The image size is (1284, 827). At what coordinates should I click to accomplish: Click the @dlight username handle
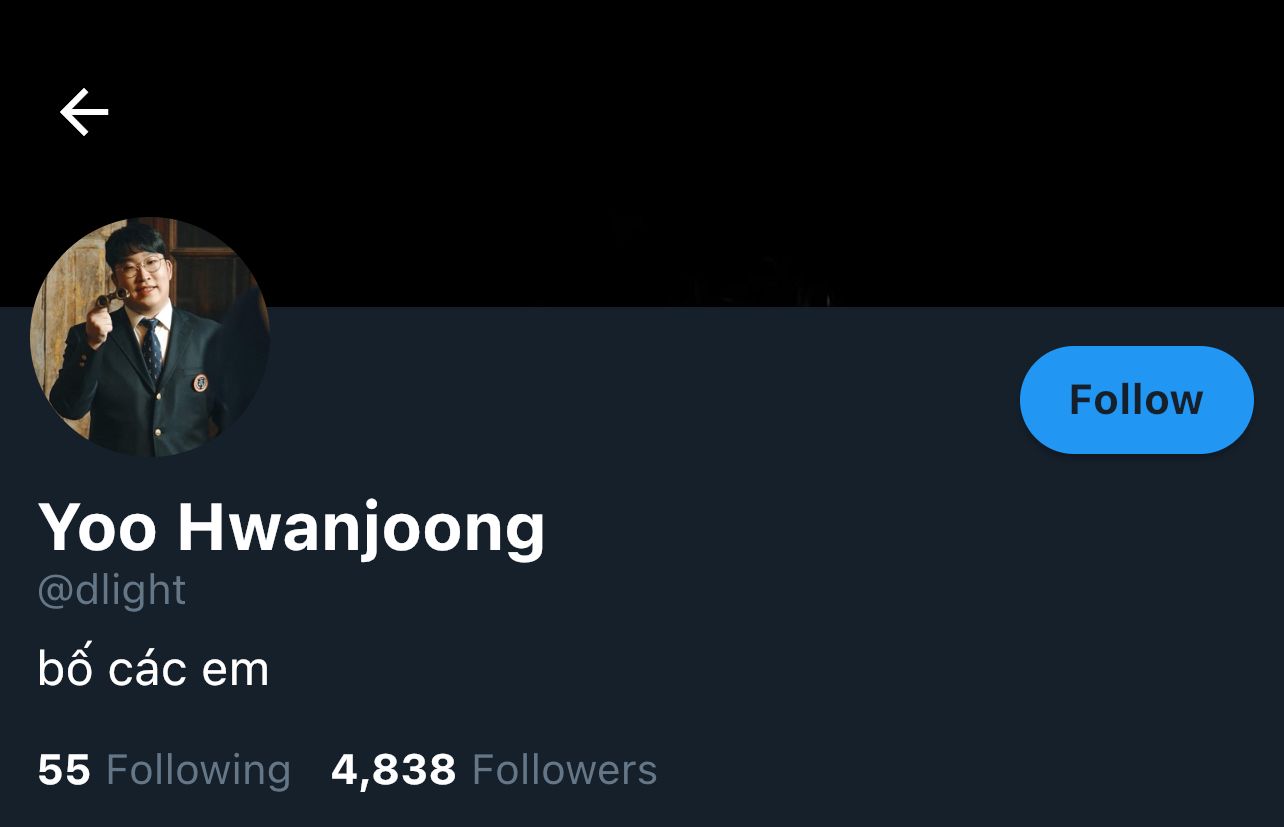click(112, 590)
